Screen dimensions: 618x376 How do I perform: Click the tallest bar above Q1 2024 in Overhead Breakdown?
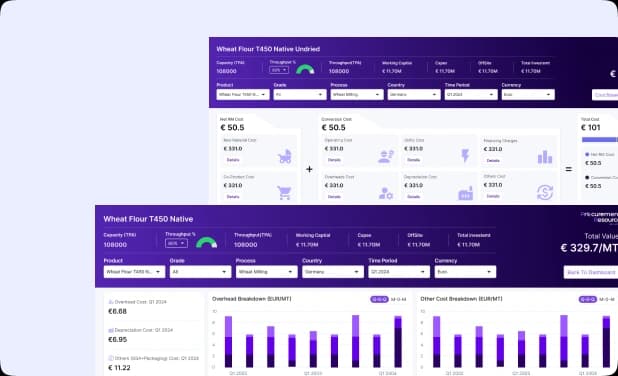coord(398,341)
